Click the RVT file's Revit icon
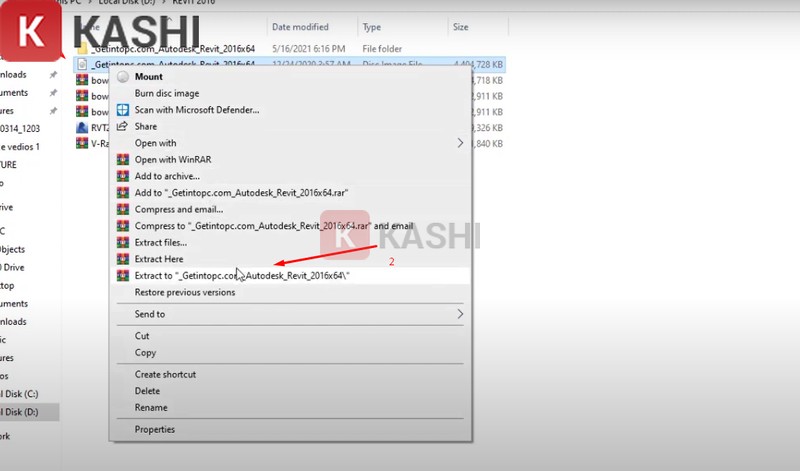This screenshot has height=471, width=800. [82, 128]
